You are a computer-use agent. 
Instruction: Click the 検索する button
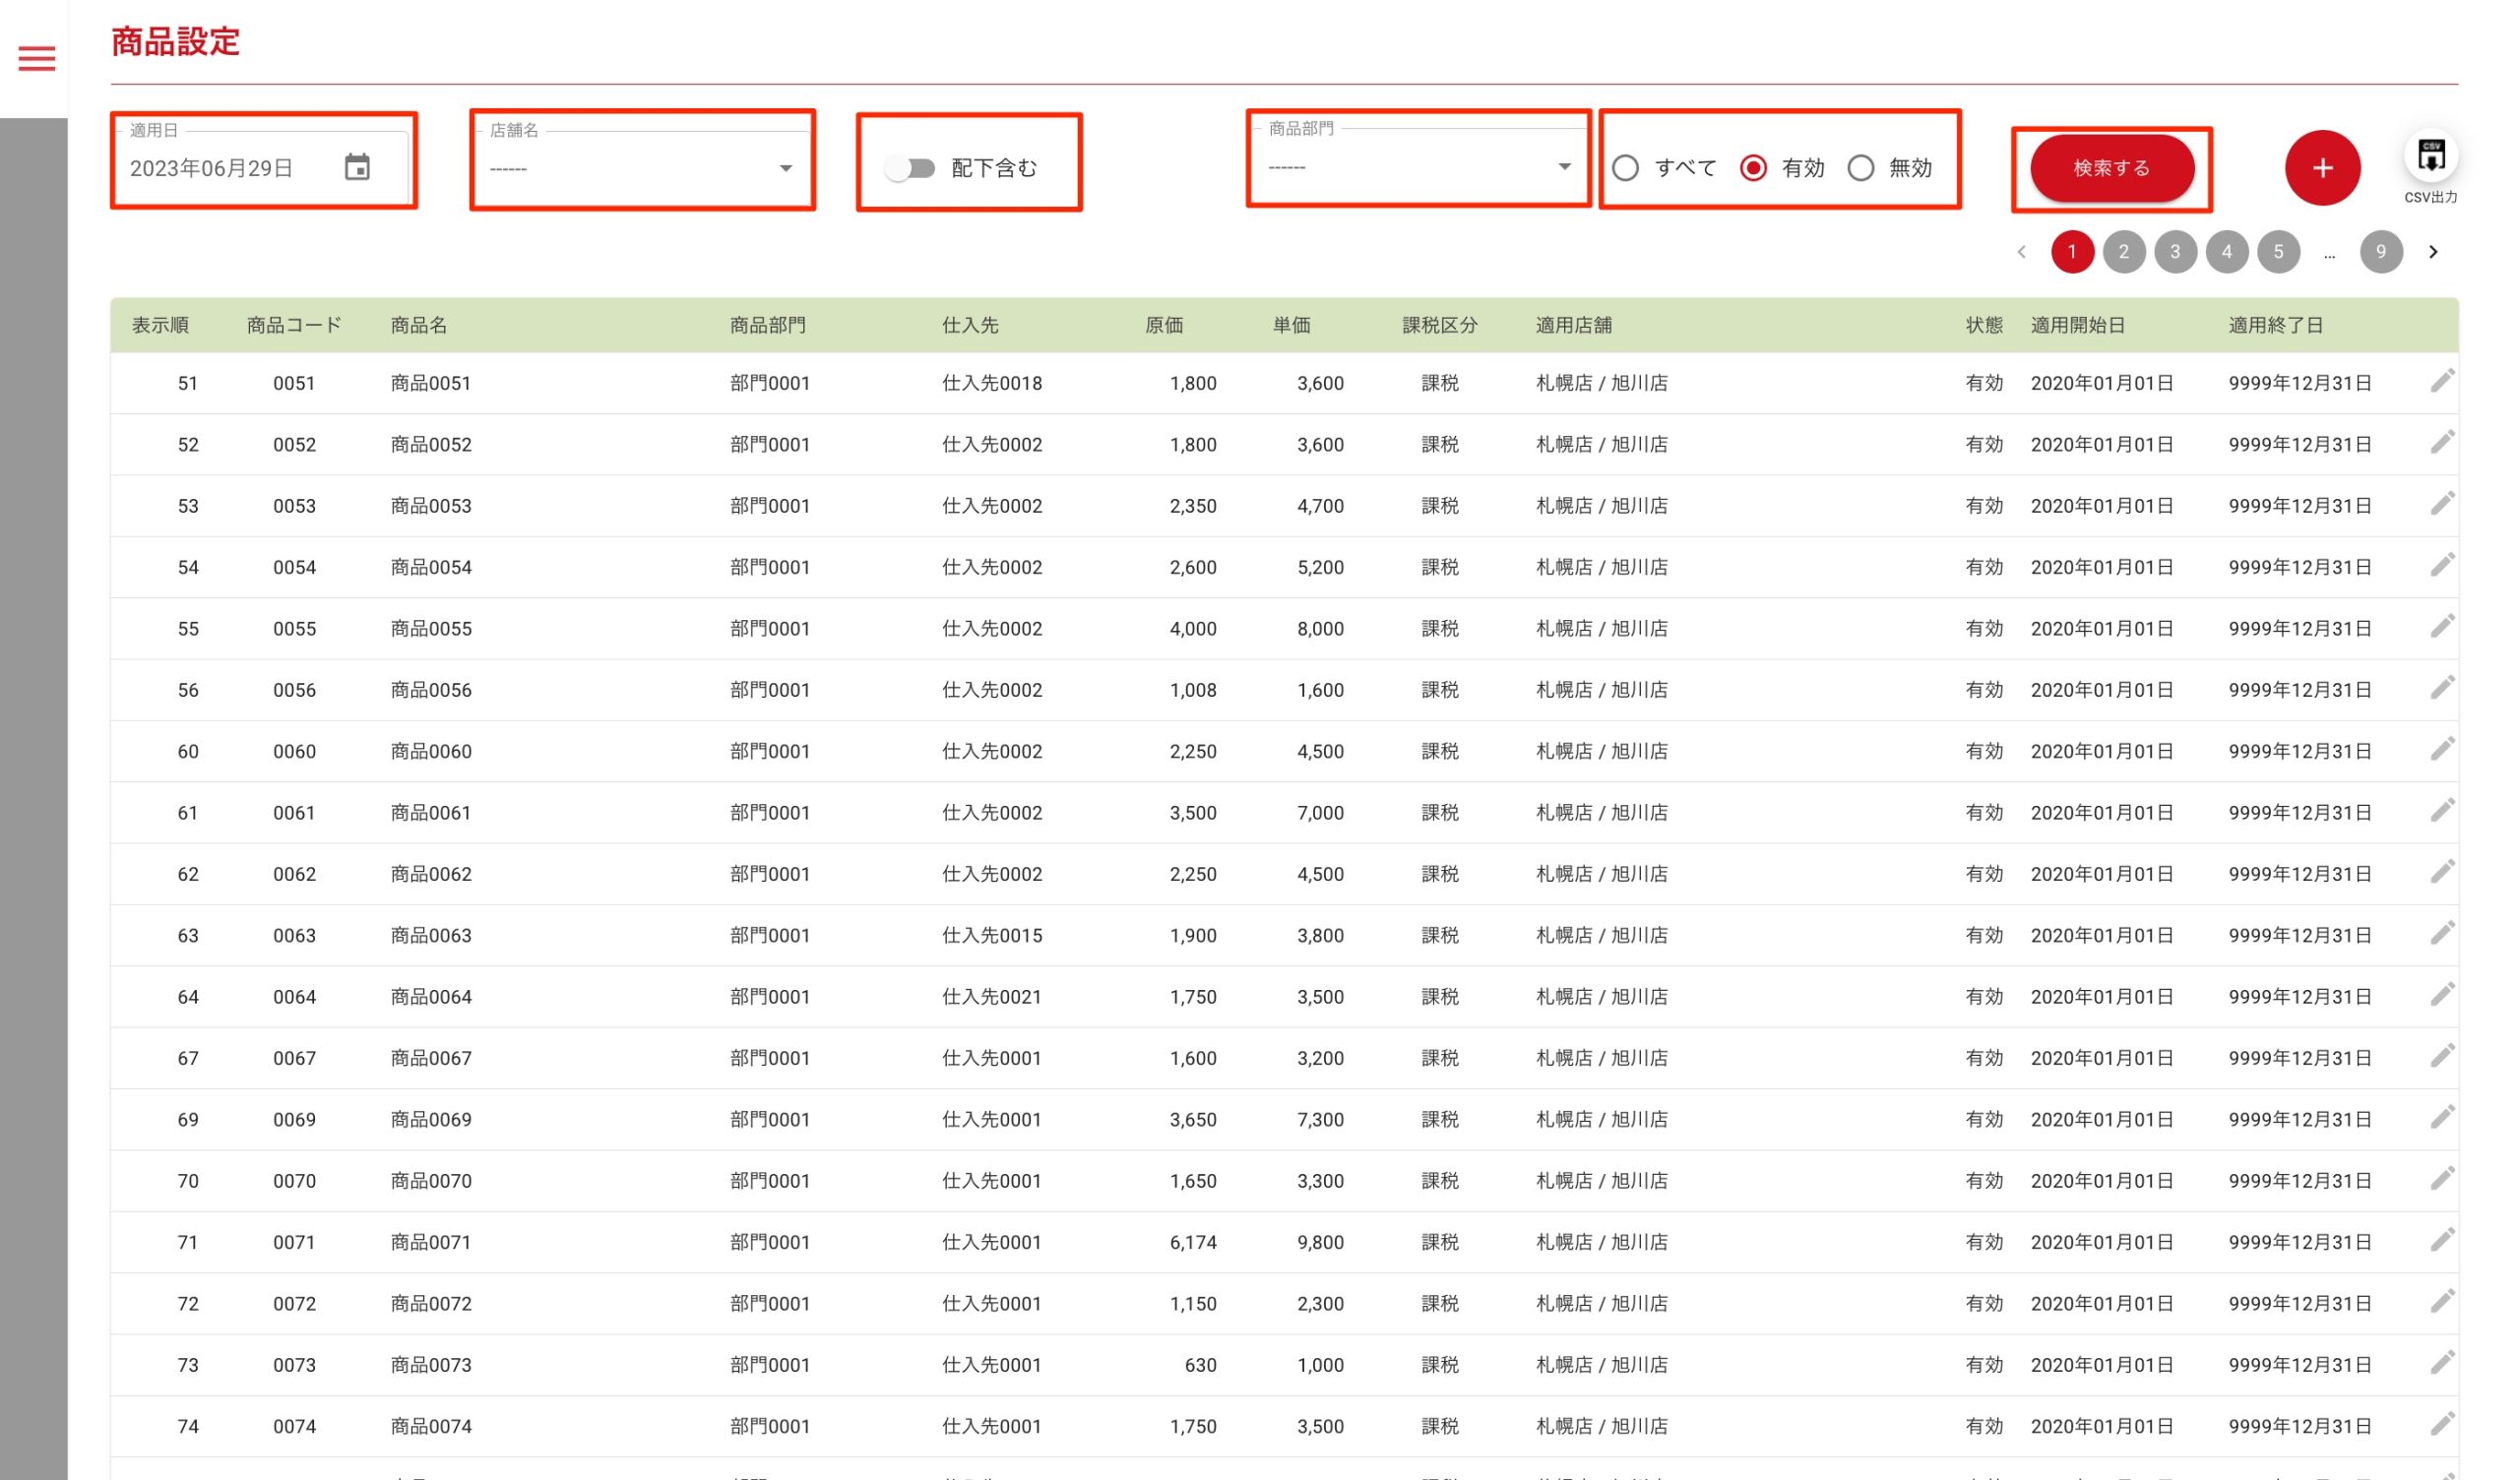click(x=2111, y=168)
